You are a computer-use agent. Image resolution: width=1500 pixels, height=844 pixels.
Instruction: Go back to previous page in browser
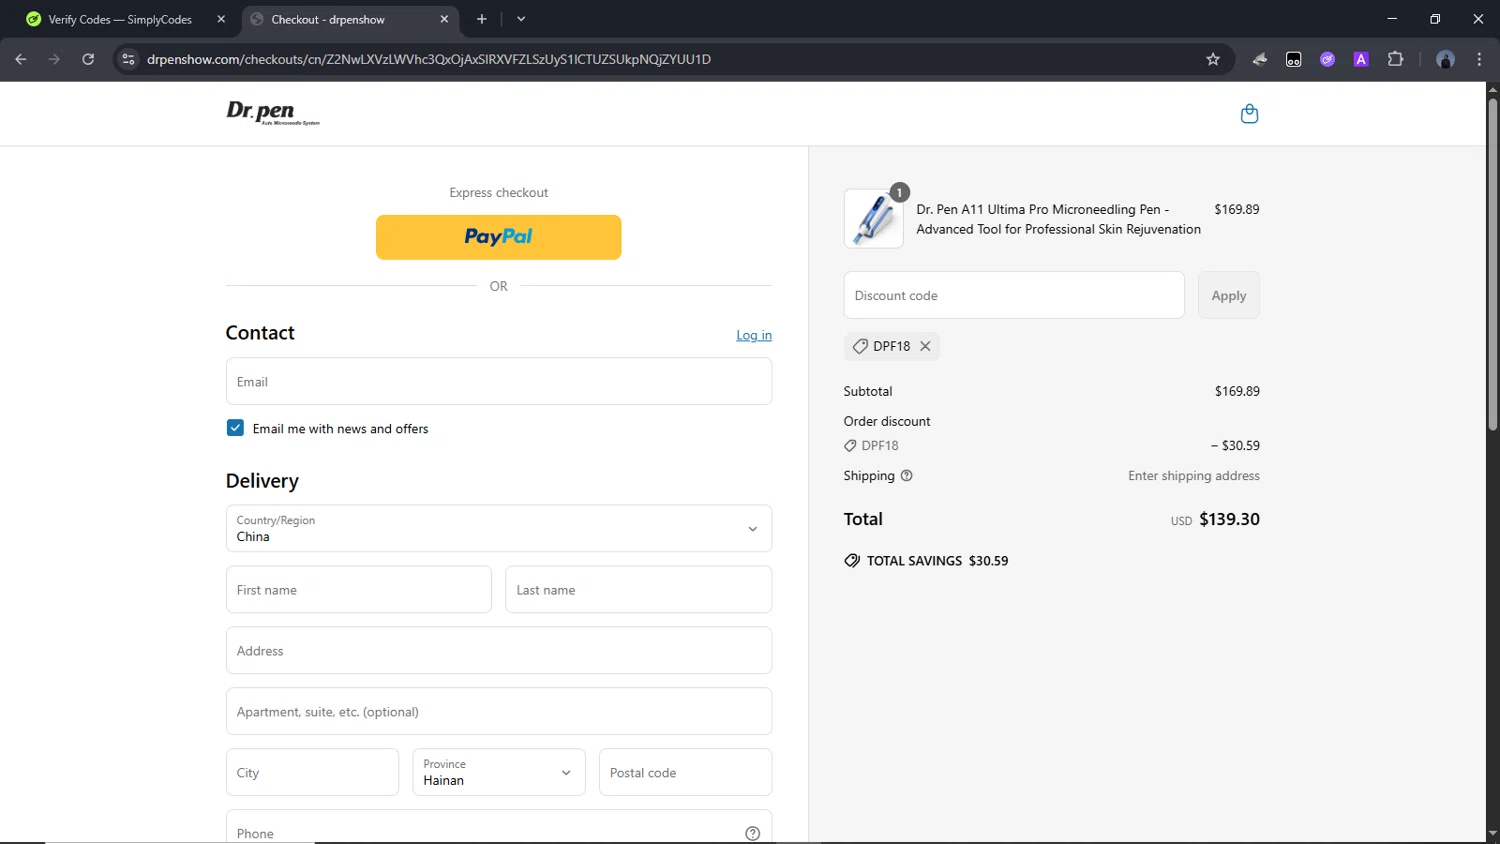click(21, 59)
